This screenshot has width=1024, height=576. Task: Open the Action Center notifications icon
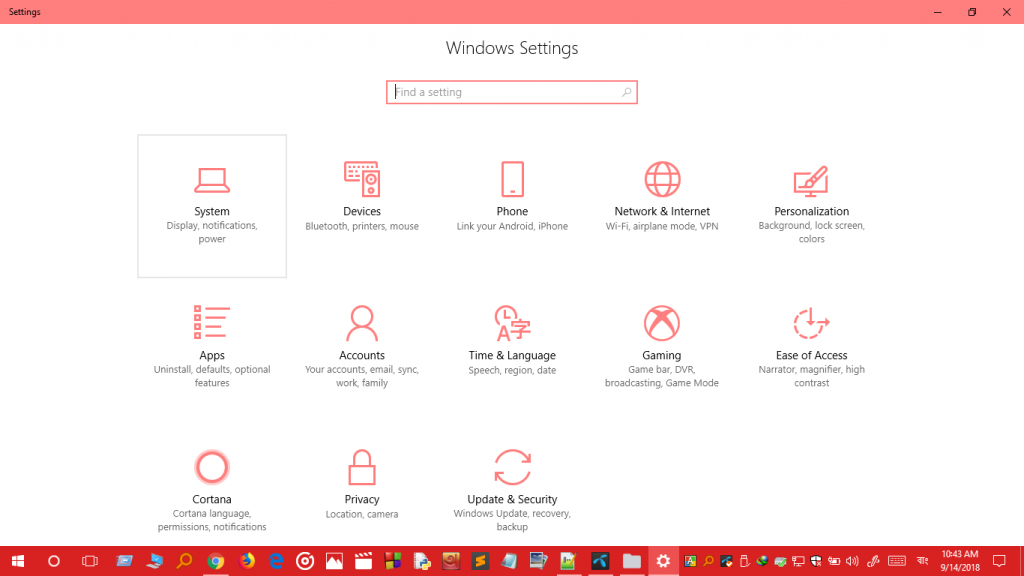pyautogui.click(x=999, y=561)
